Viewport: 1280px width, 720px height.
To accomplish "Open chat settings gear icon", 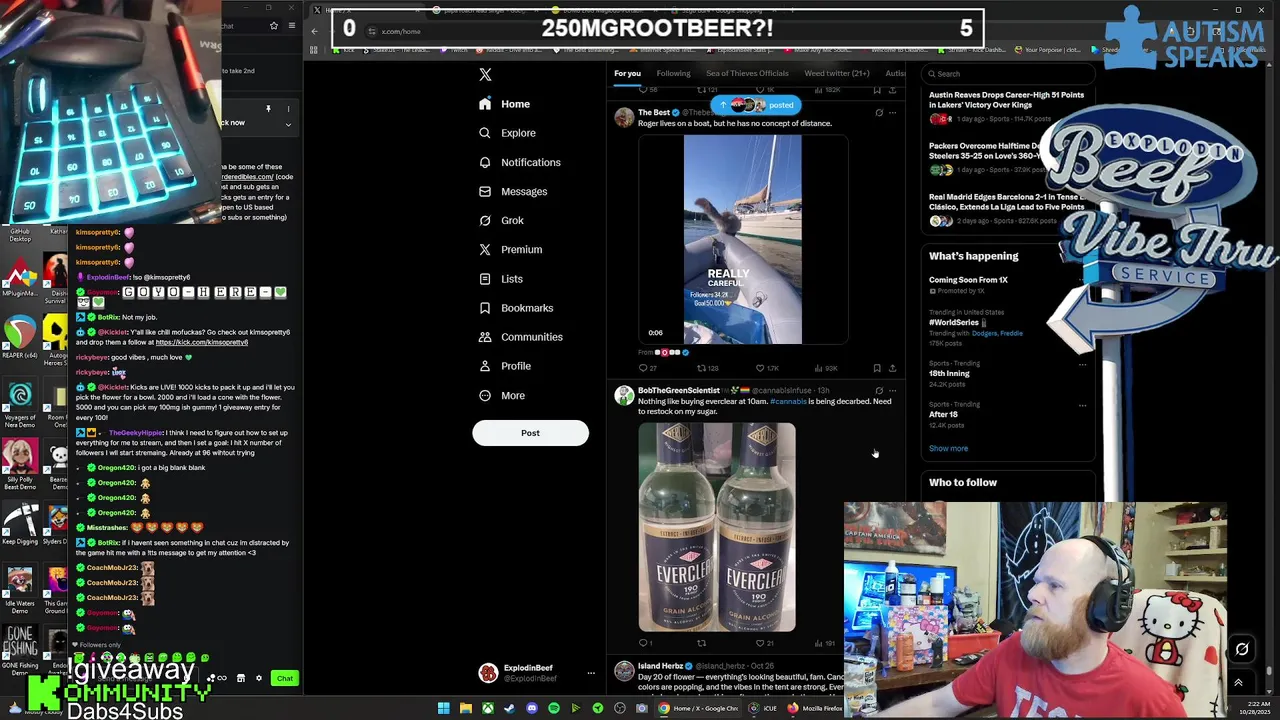I will tap(258, 678).
